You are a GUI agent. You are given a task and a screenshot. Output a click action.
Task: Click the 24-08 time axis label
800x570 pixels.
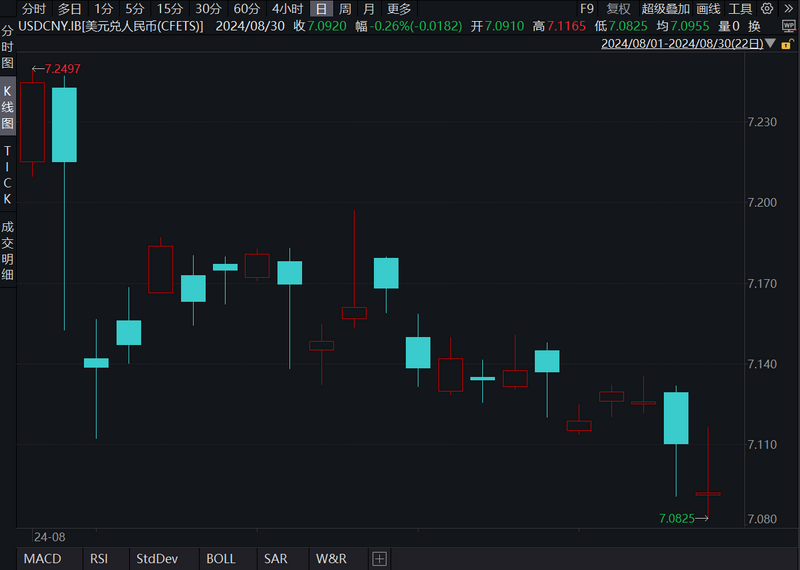49,537
